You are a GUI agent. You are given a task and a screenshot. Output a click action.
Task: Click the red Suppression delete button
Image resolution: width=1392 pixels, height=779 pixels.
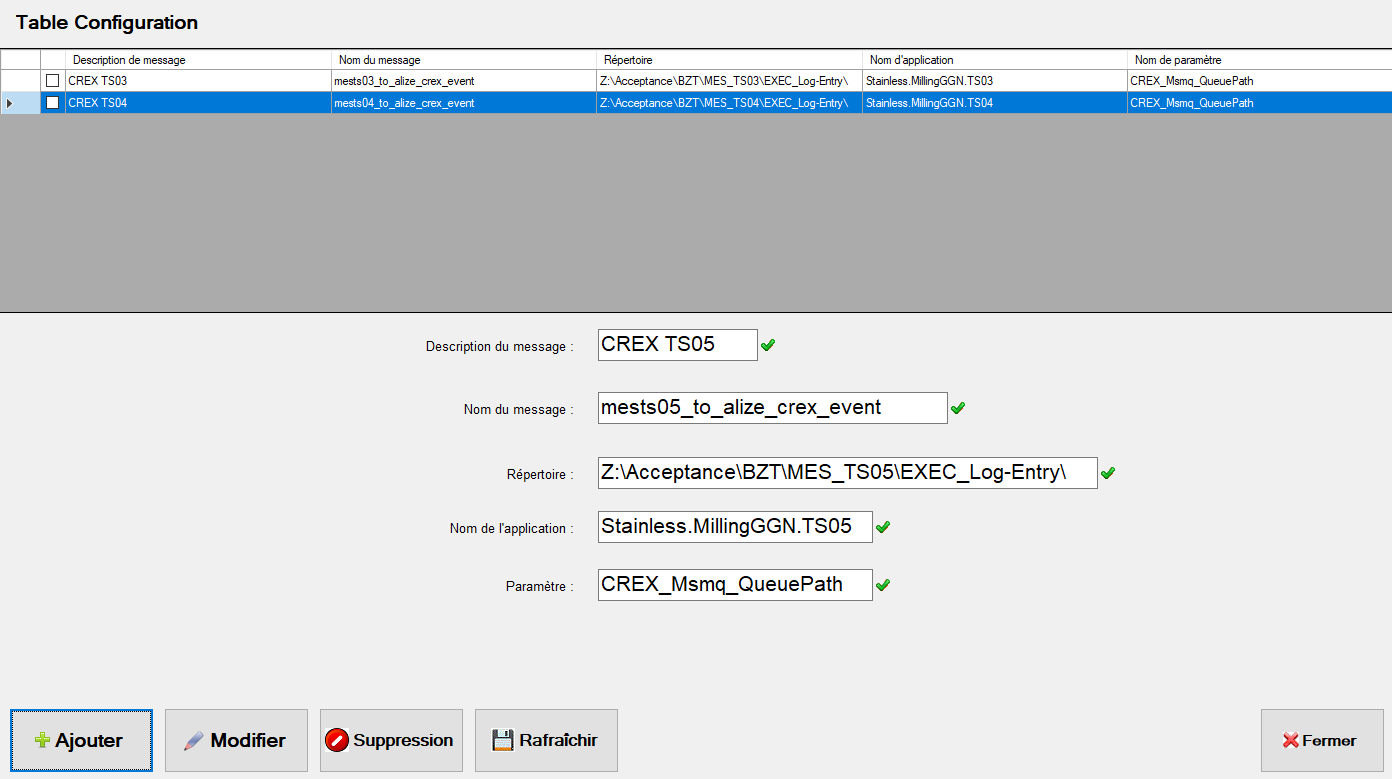click(391, 740)
